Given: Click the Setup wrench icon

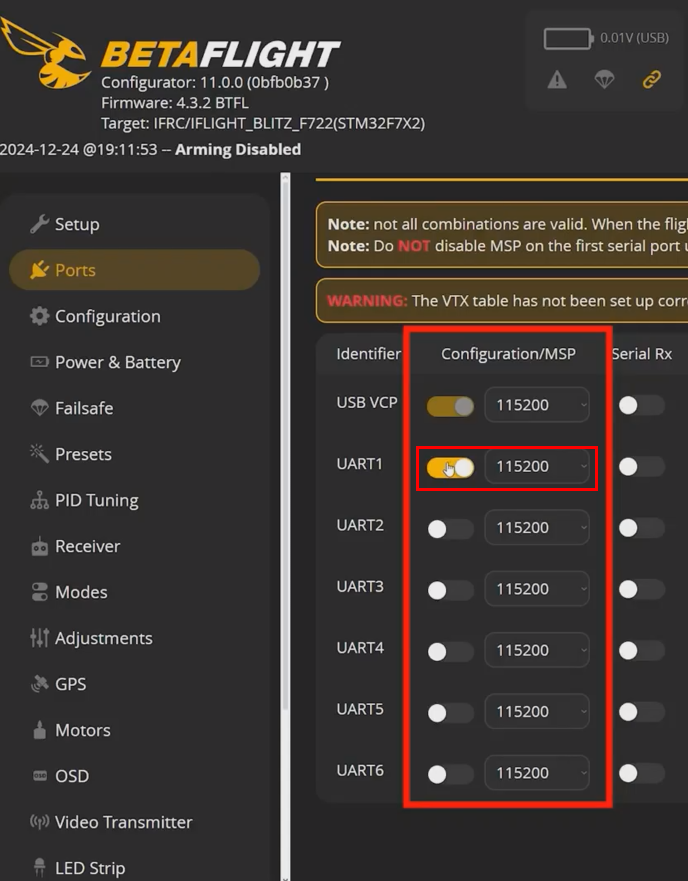Looking at the screenshot, I should click(x=39, y=224).
